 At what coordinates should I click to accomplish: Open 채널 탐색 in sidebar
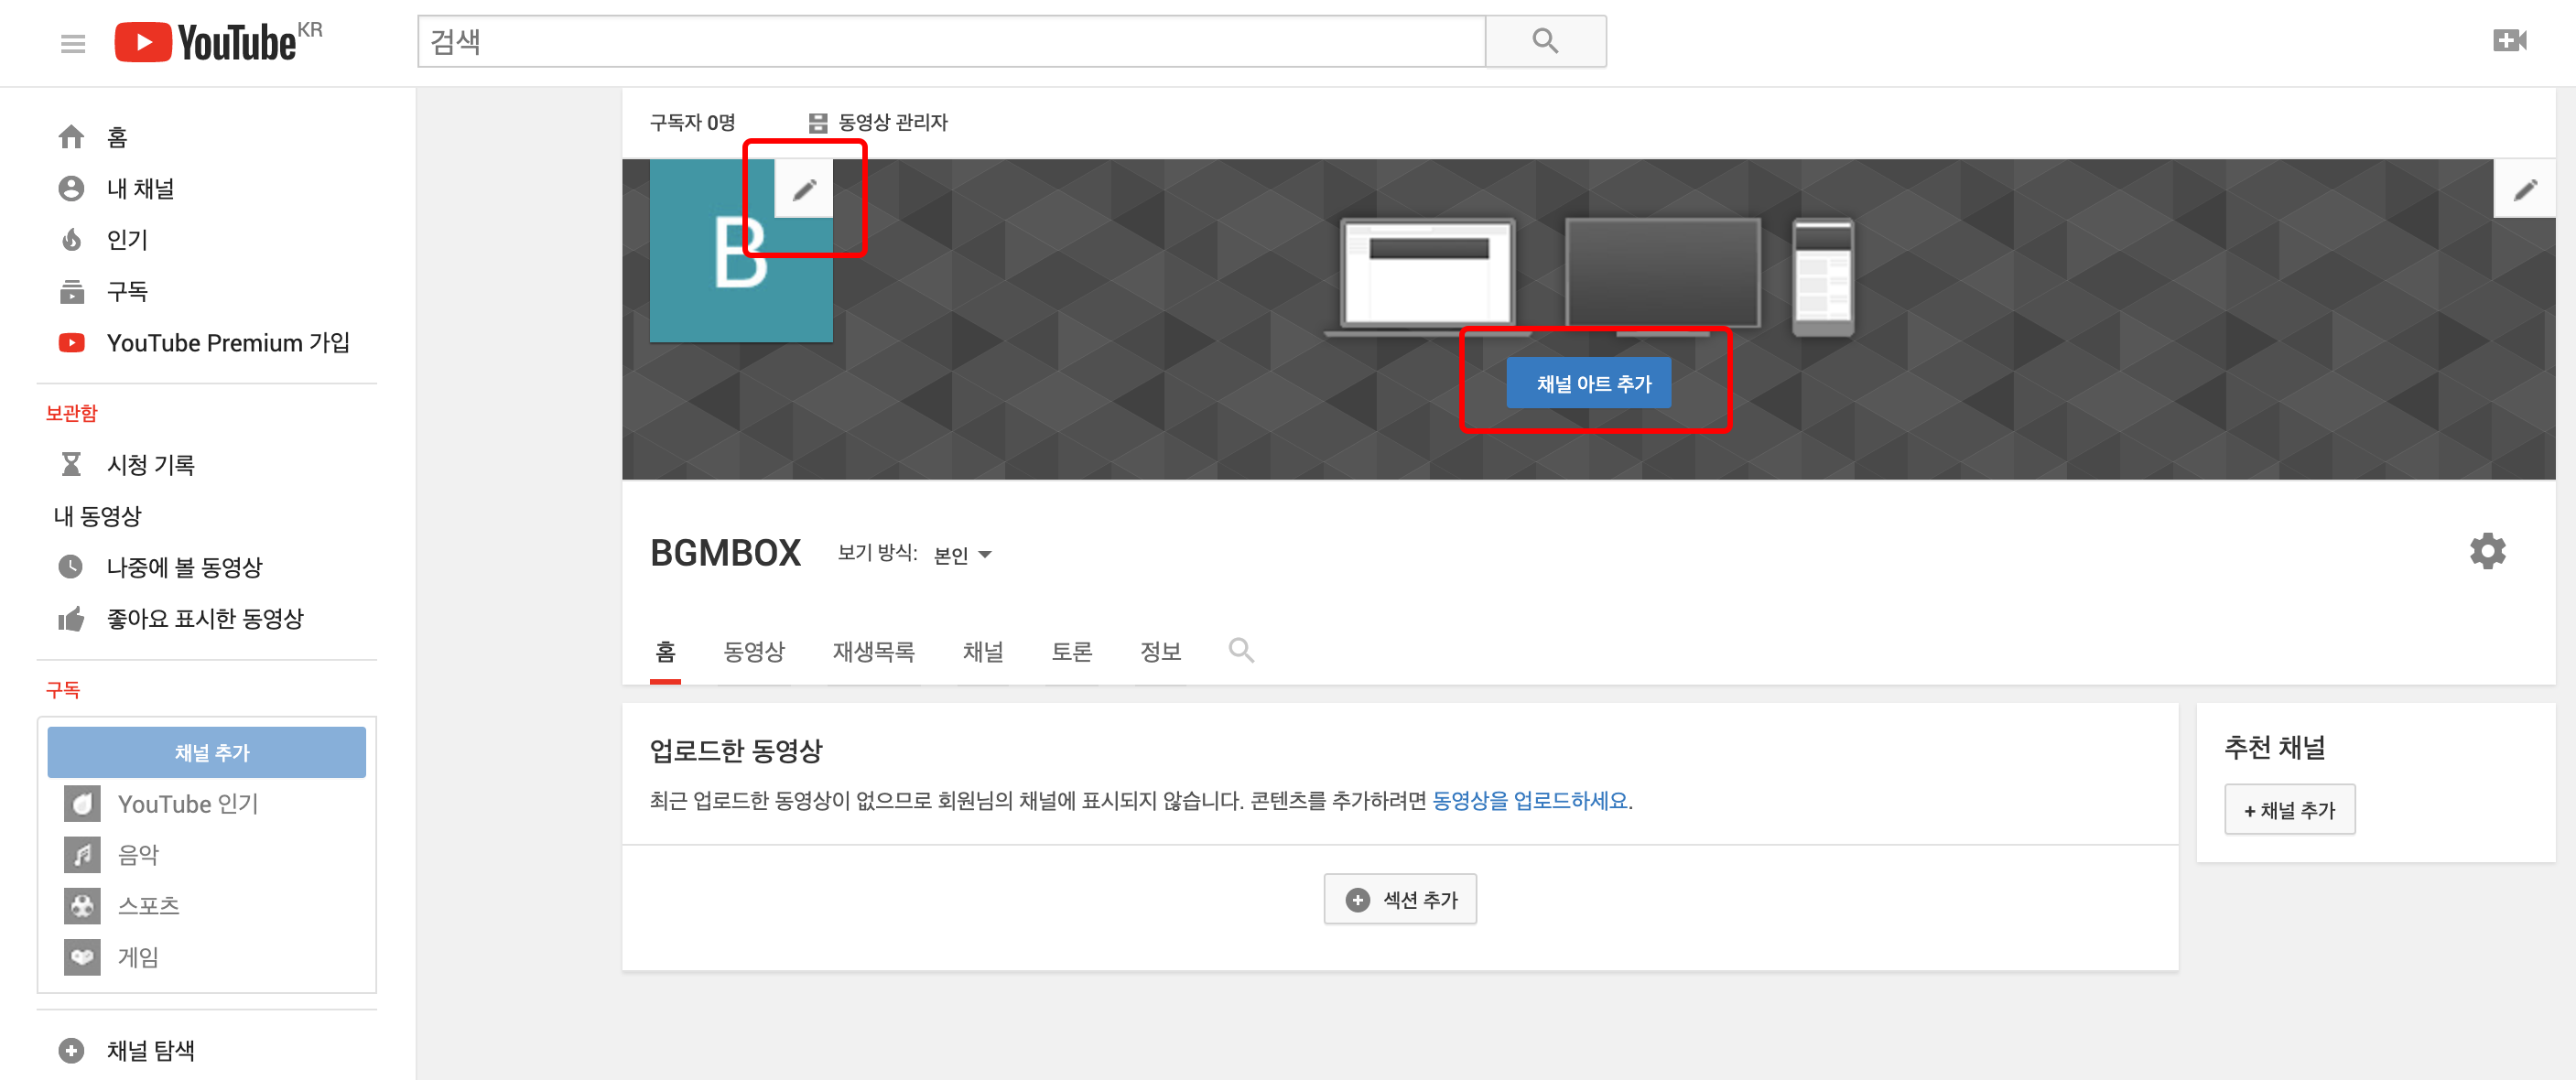coord(151,1050)
